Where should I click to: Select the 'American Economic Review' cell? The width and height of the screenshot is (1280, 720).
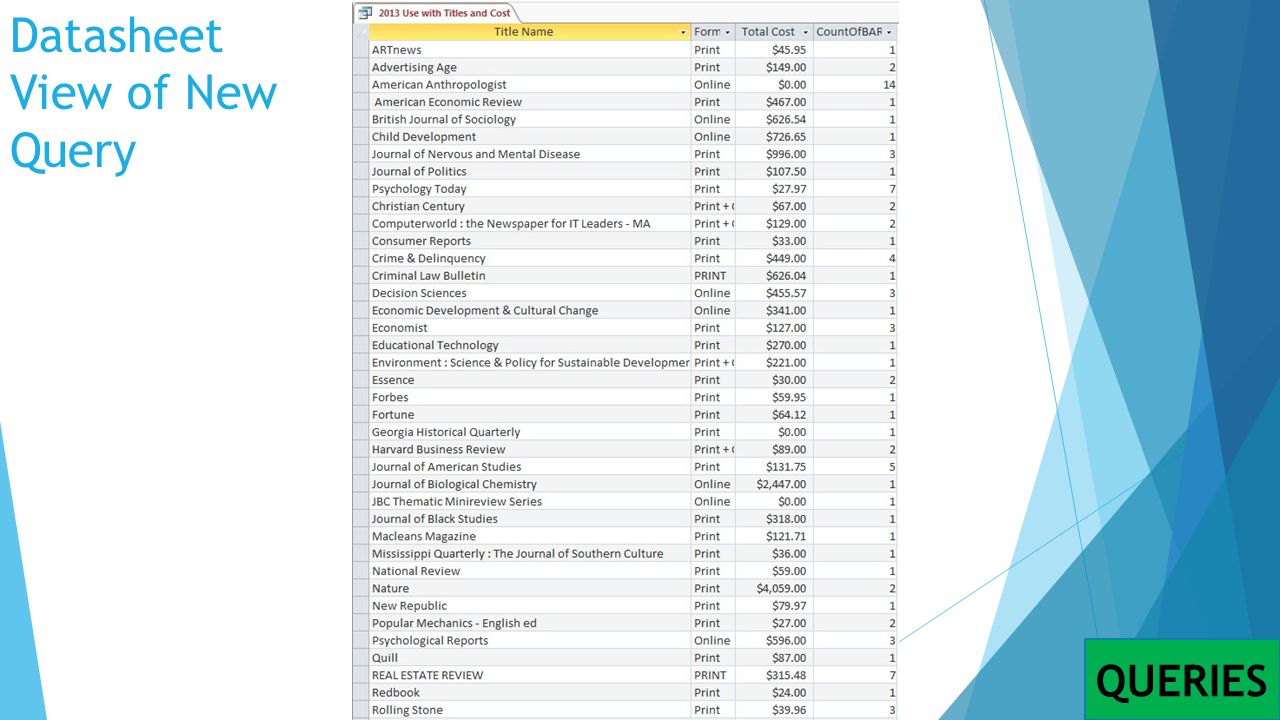click(529, 102)
